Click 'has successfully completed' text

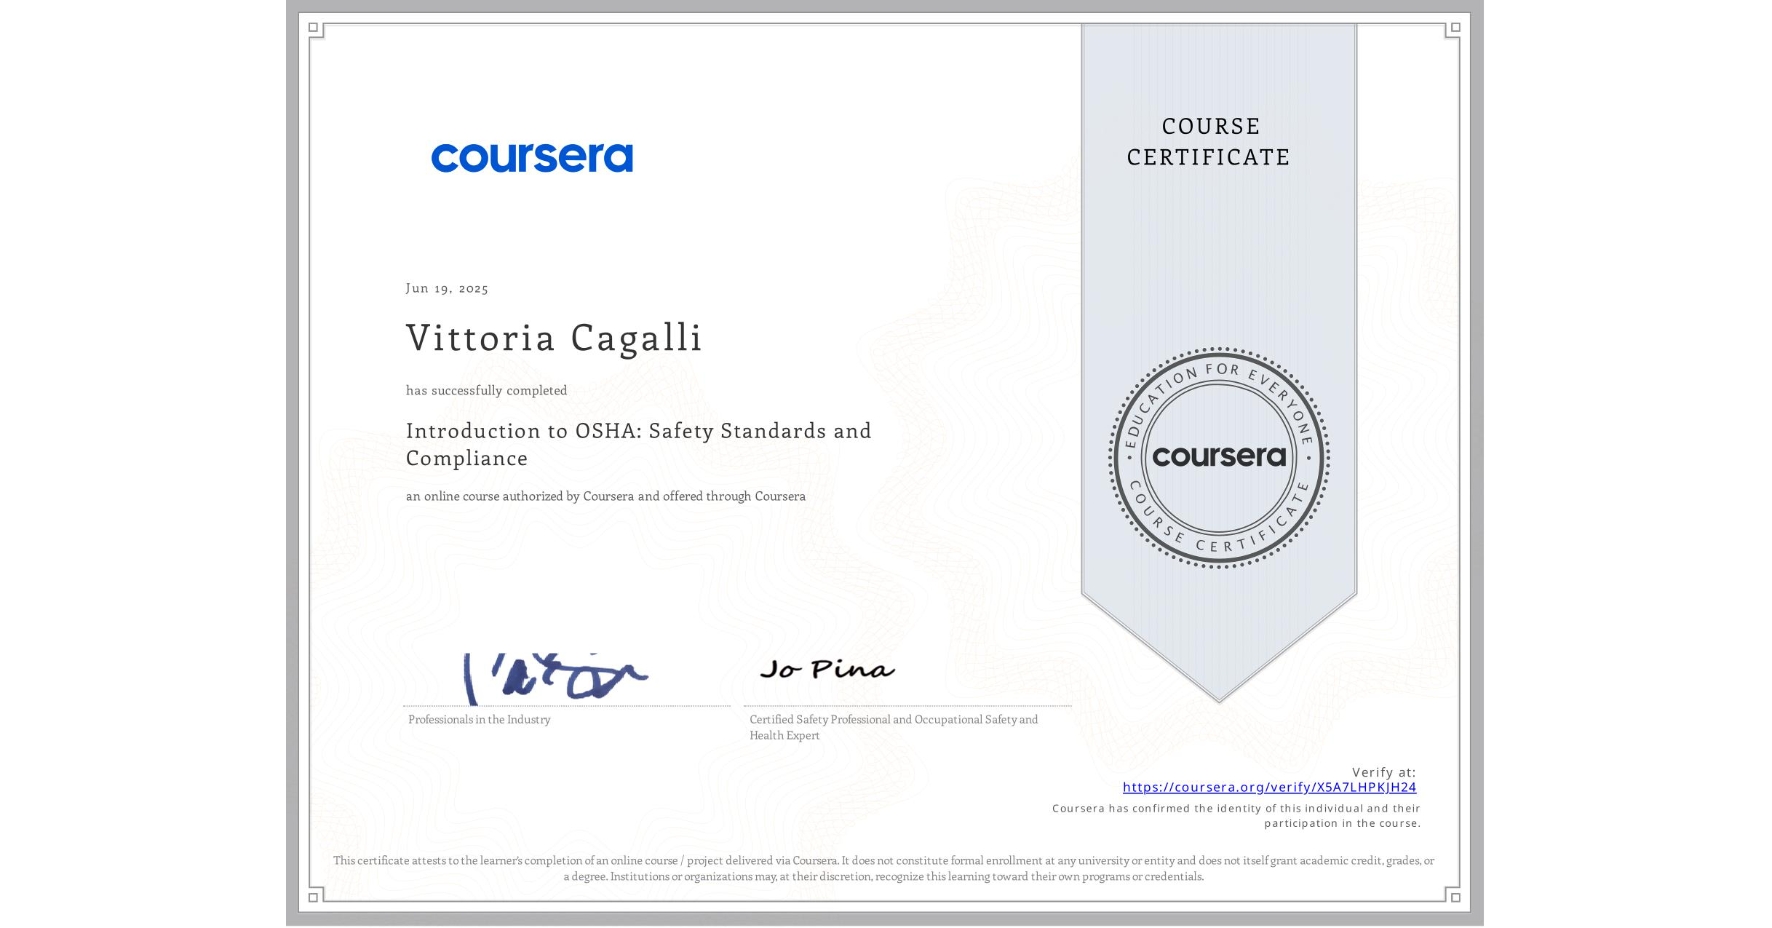click(486, 390)
